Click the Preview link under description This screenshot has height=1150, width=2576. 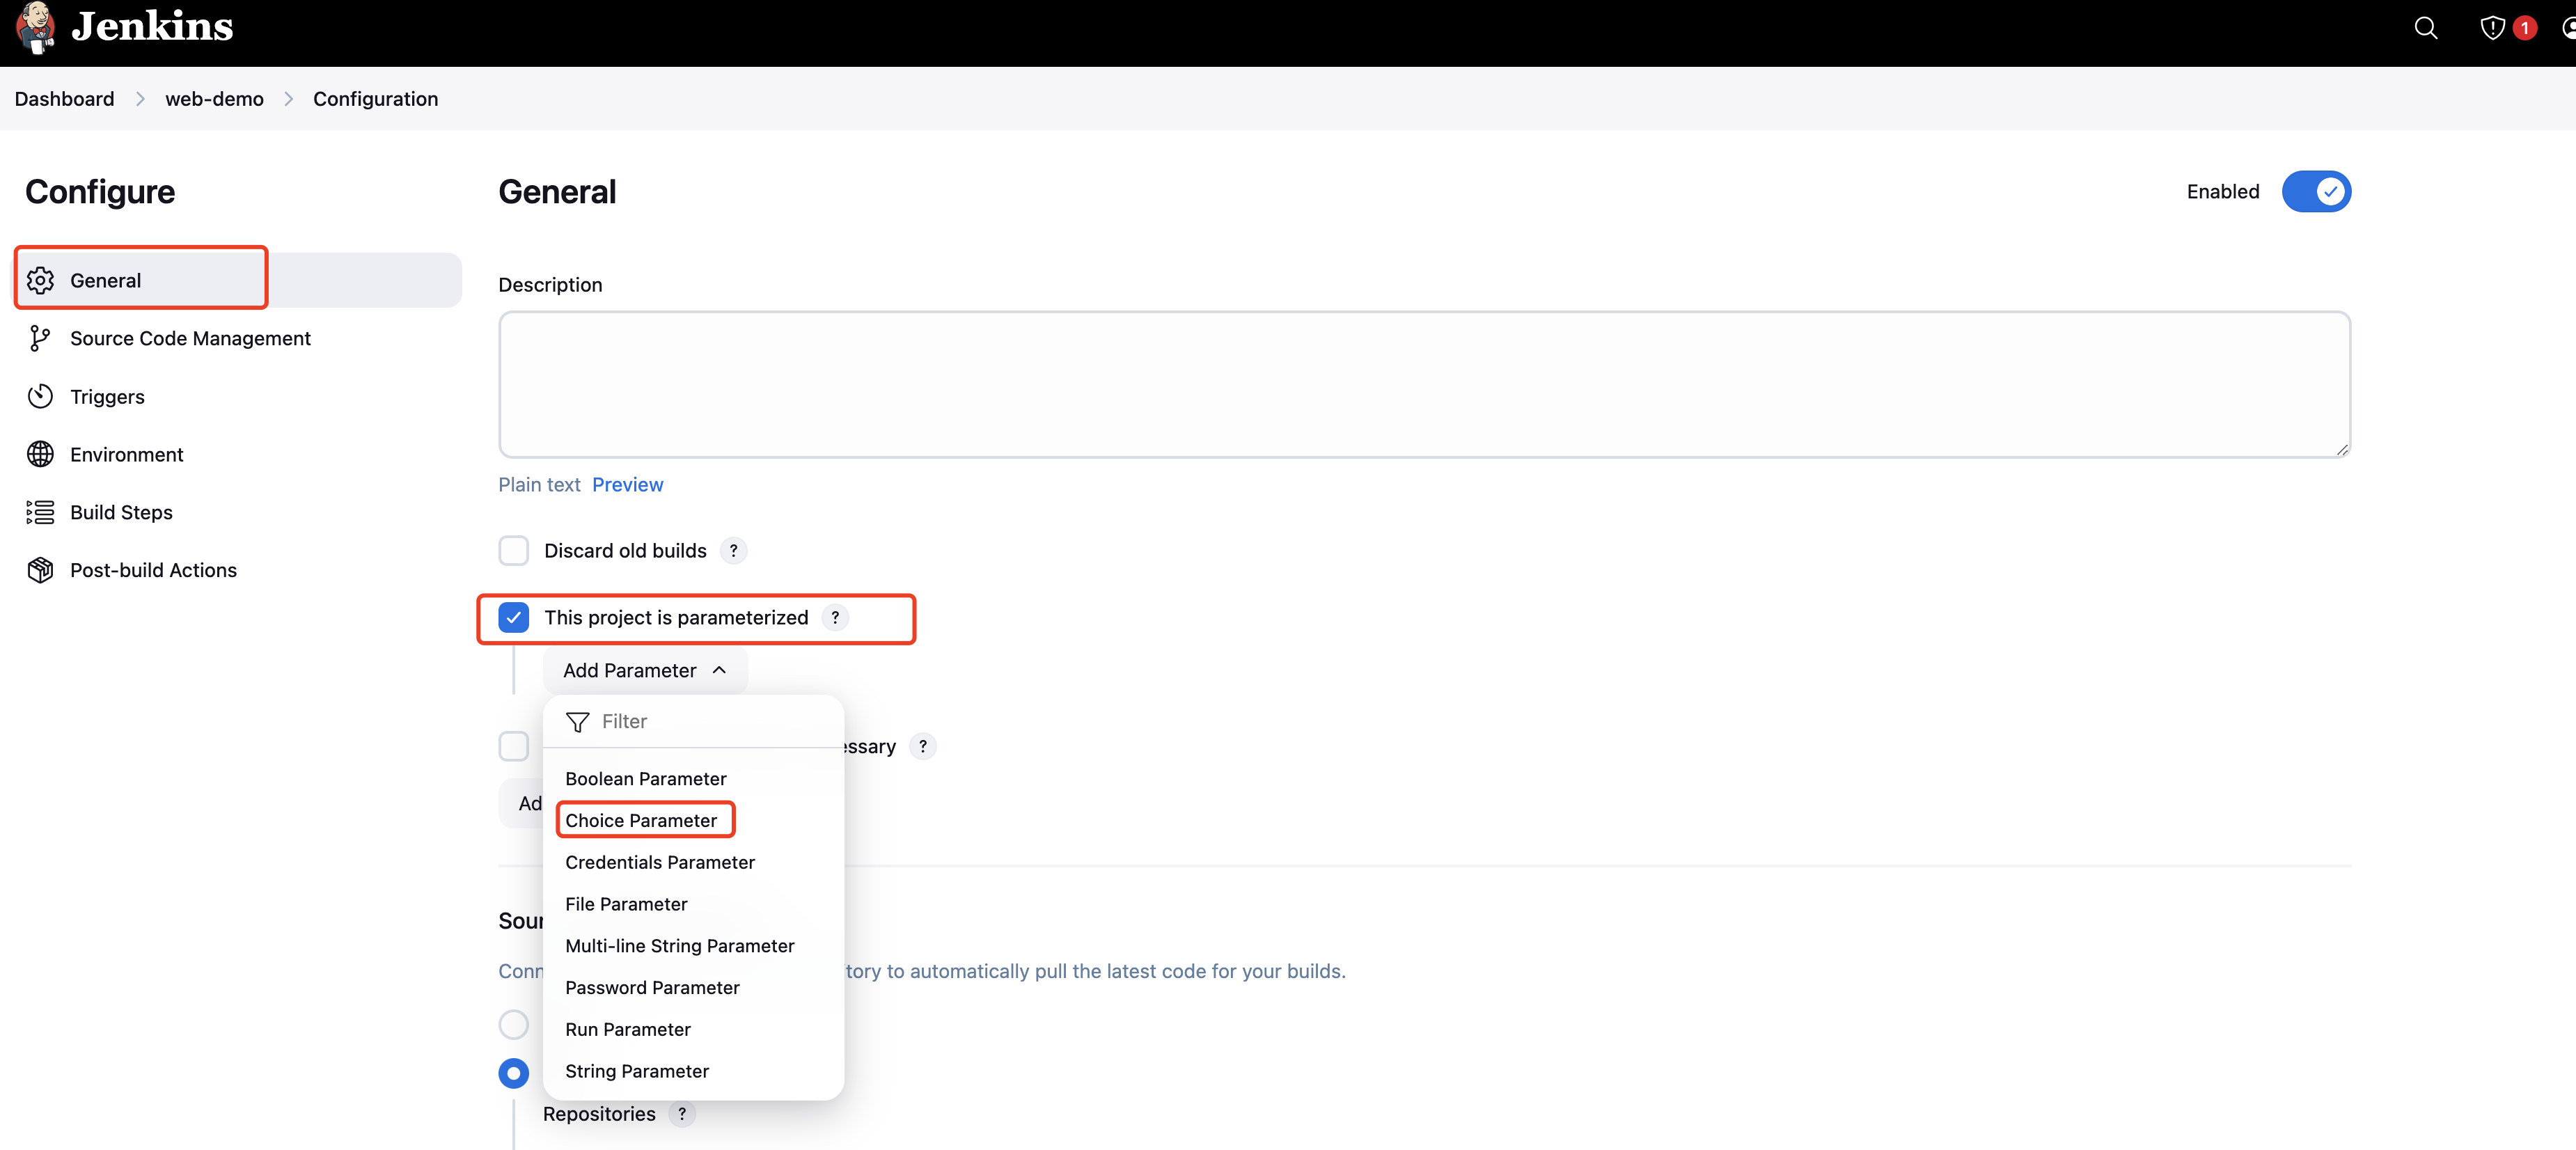(x=627, y=485)
